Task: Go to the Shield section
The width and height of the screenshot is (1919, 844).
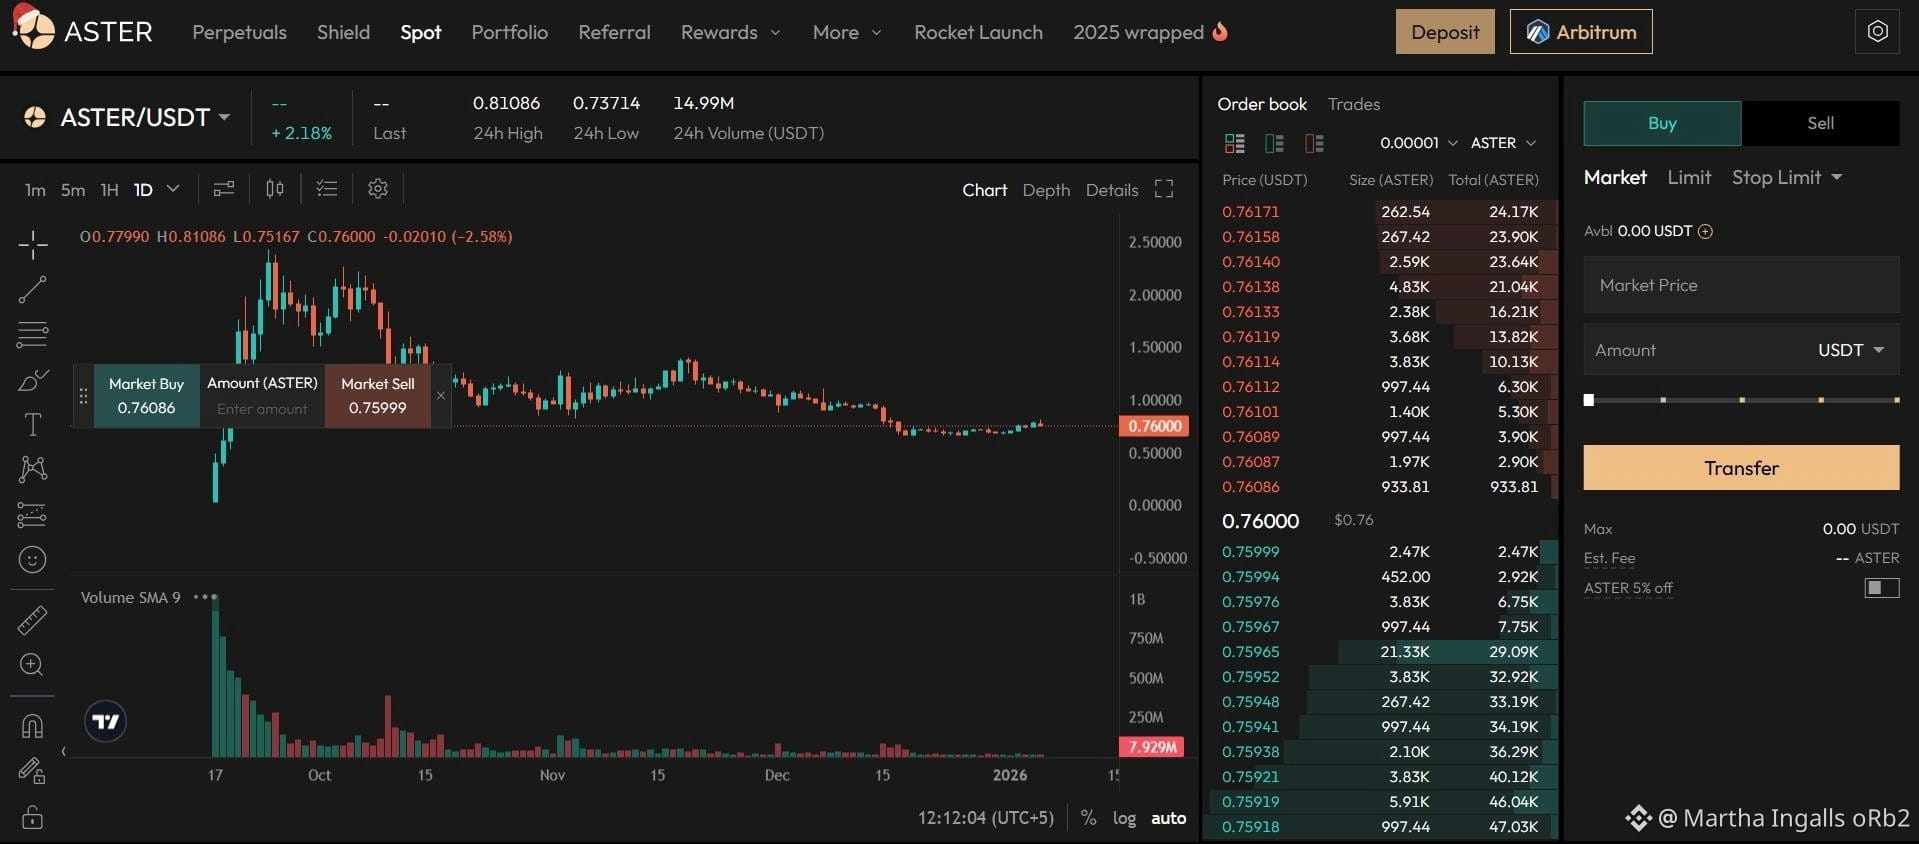Action: (343, 32)
